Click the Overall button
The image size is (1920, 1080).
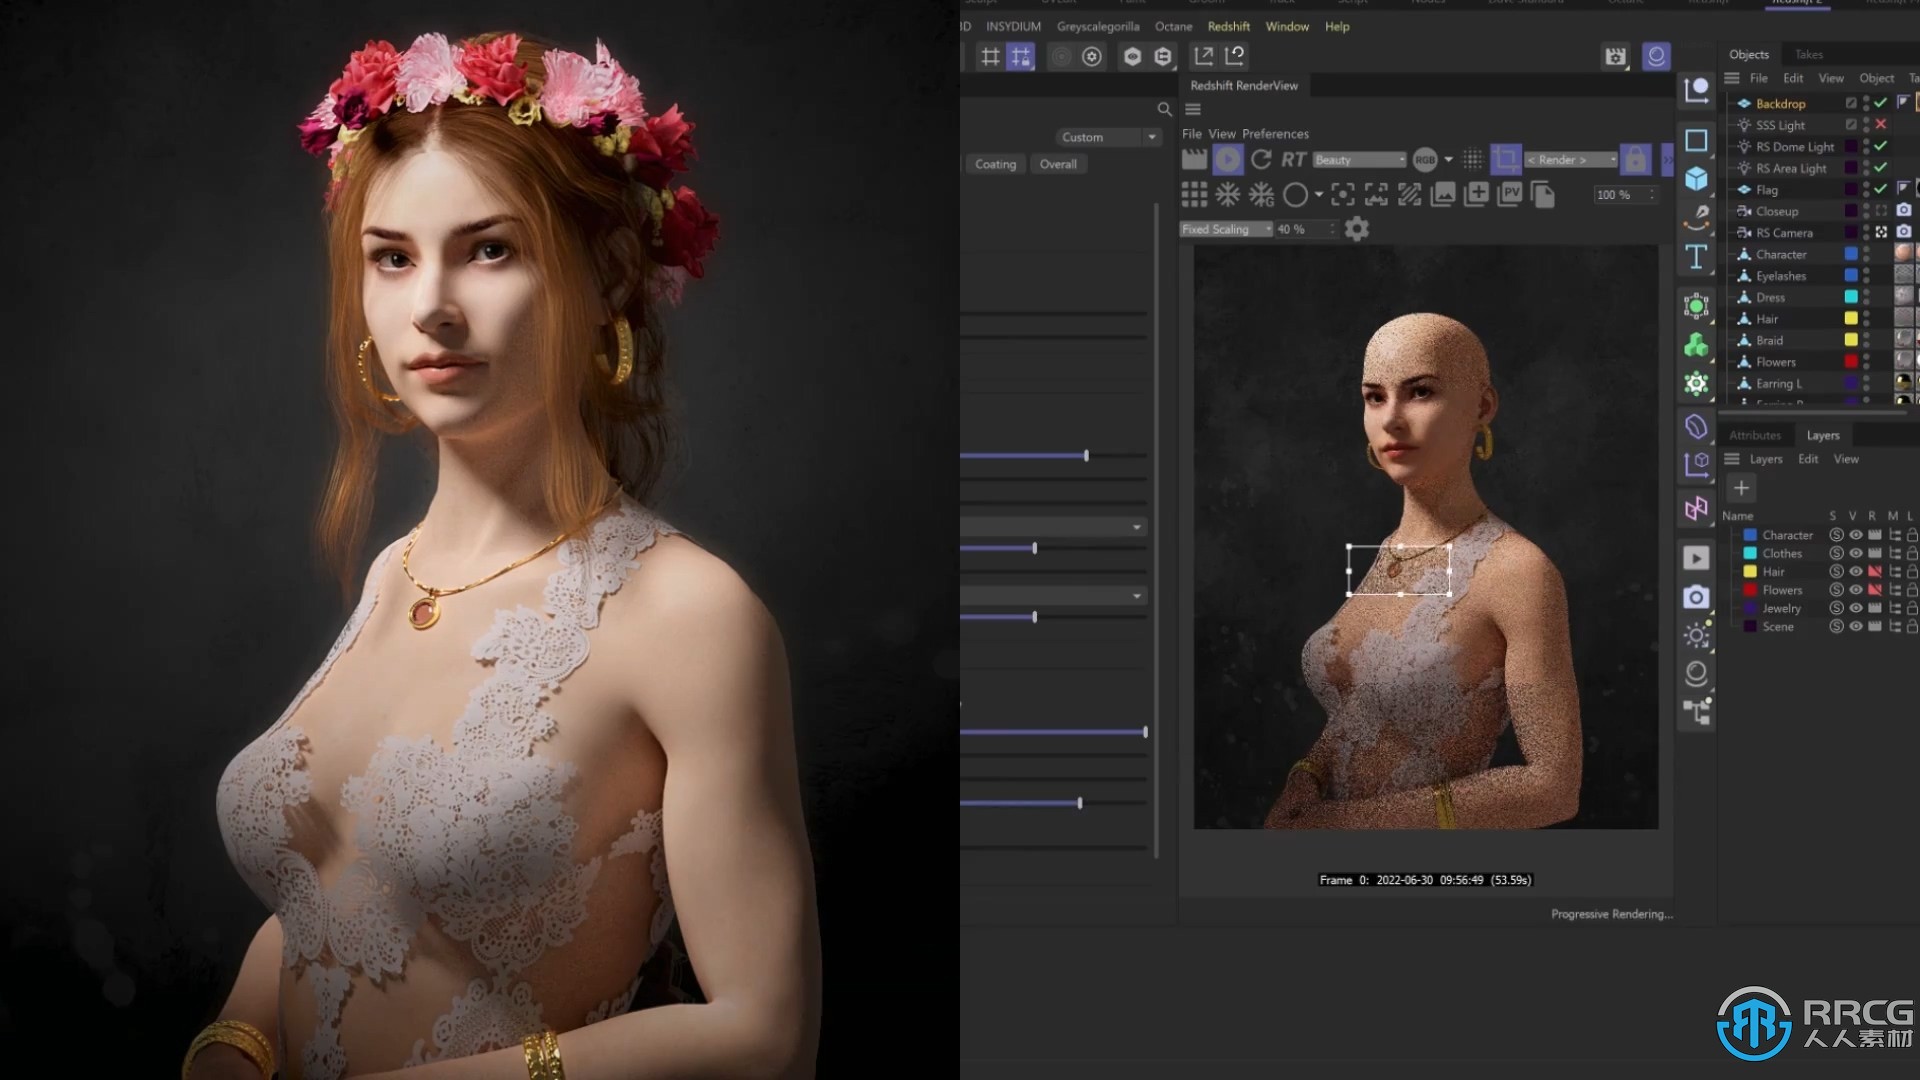1058,164
